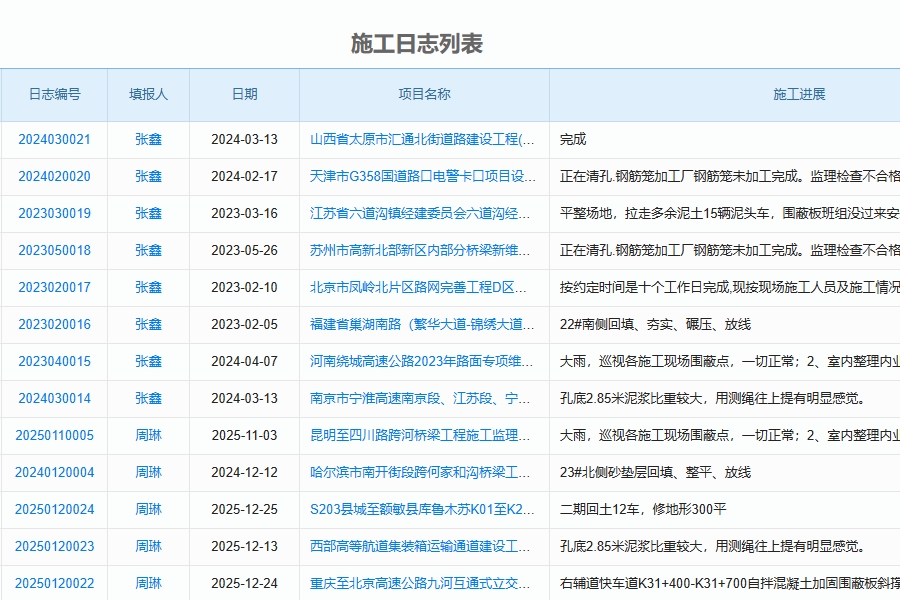Viewport: 900px width, 600px height.
Task: Open log entry 2024030021
Action: pyautogui.click(x=51, y=139)
